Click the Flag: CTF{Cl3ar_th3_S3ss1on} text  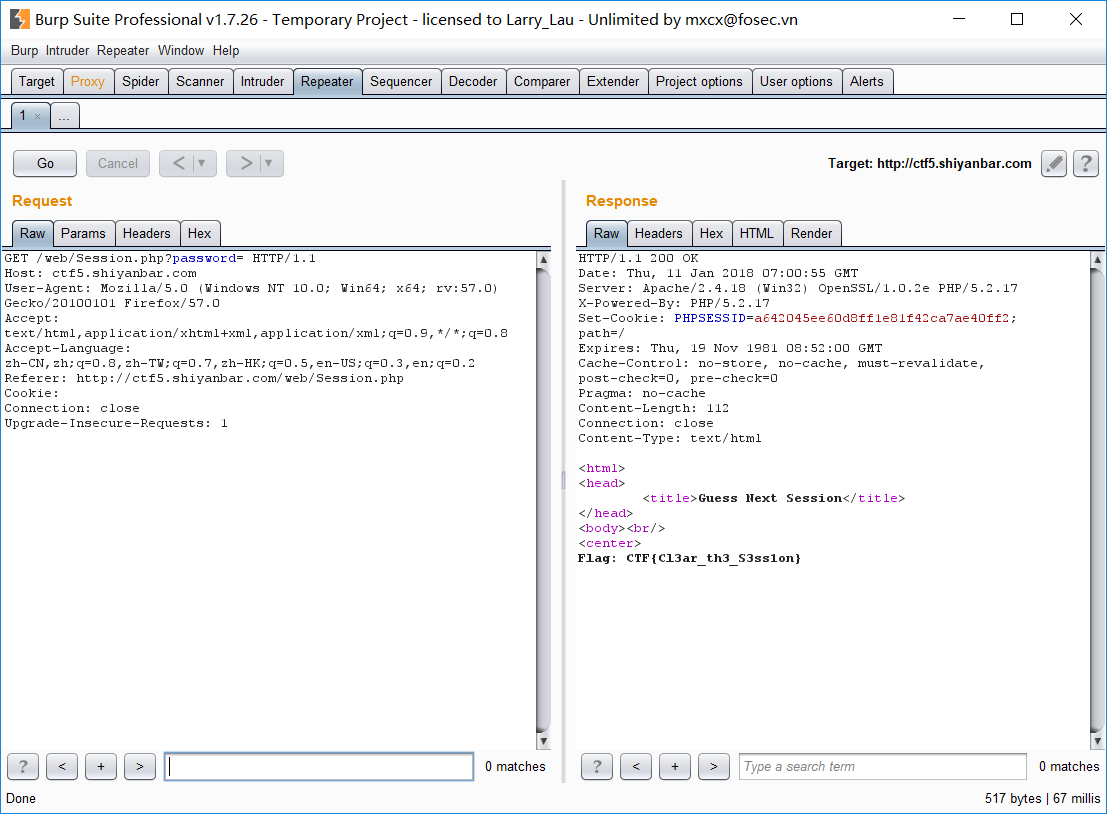point(689,558)
